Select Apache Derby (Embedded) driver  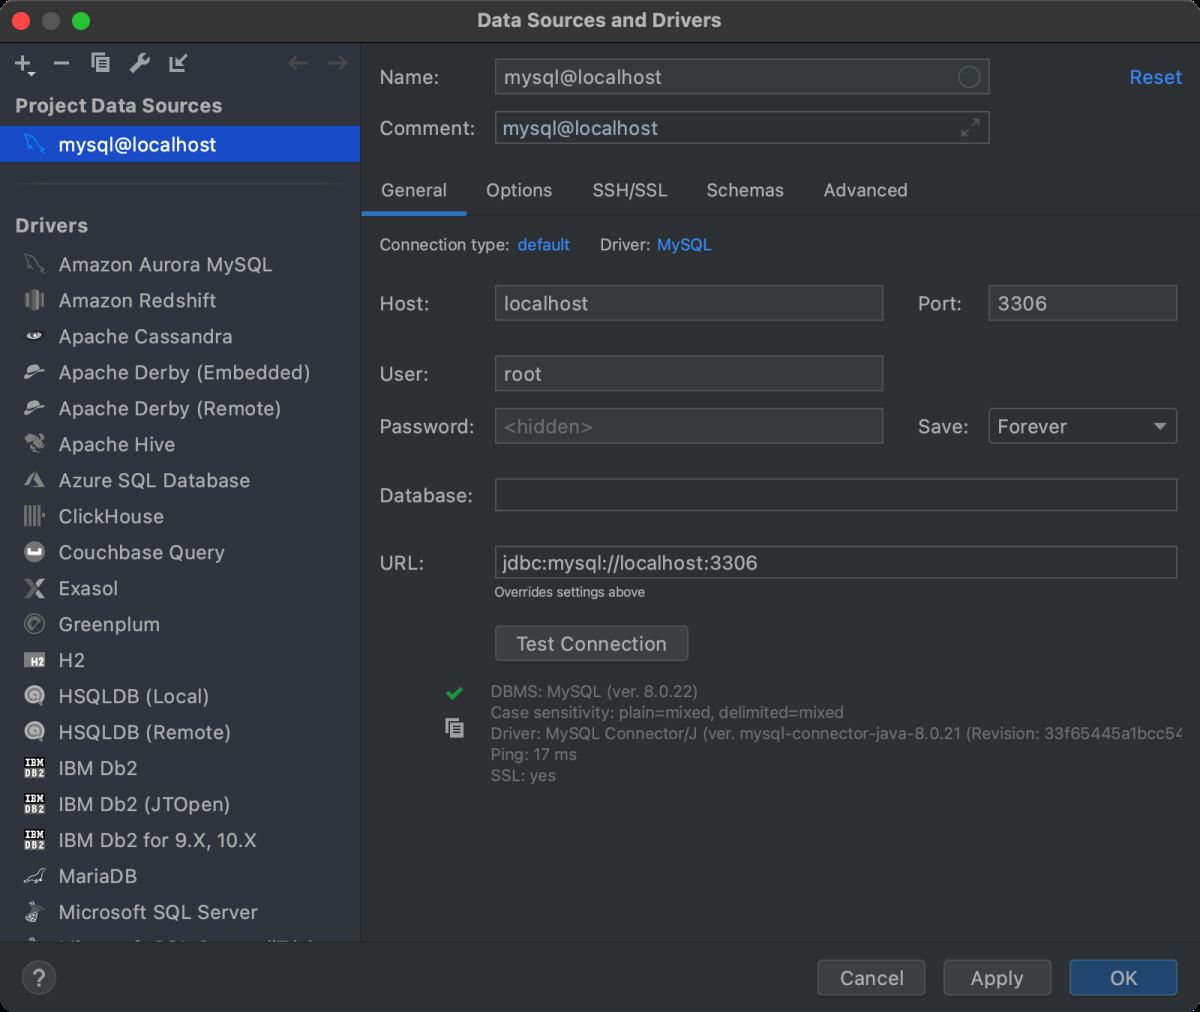[180, 372]
